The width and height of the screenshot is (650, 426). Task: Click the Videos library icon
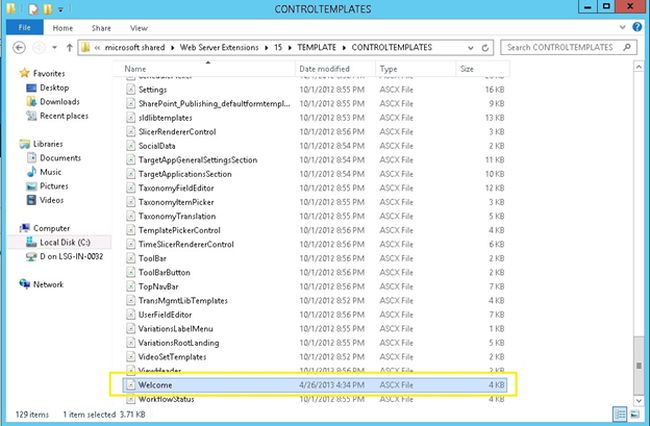click(32, 200)
